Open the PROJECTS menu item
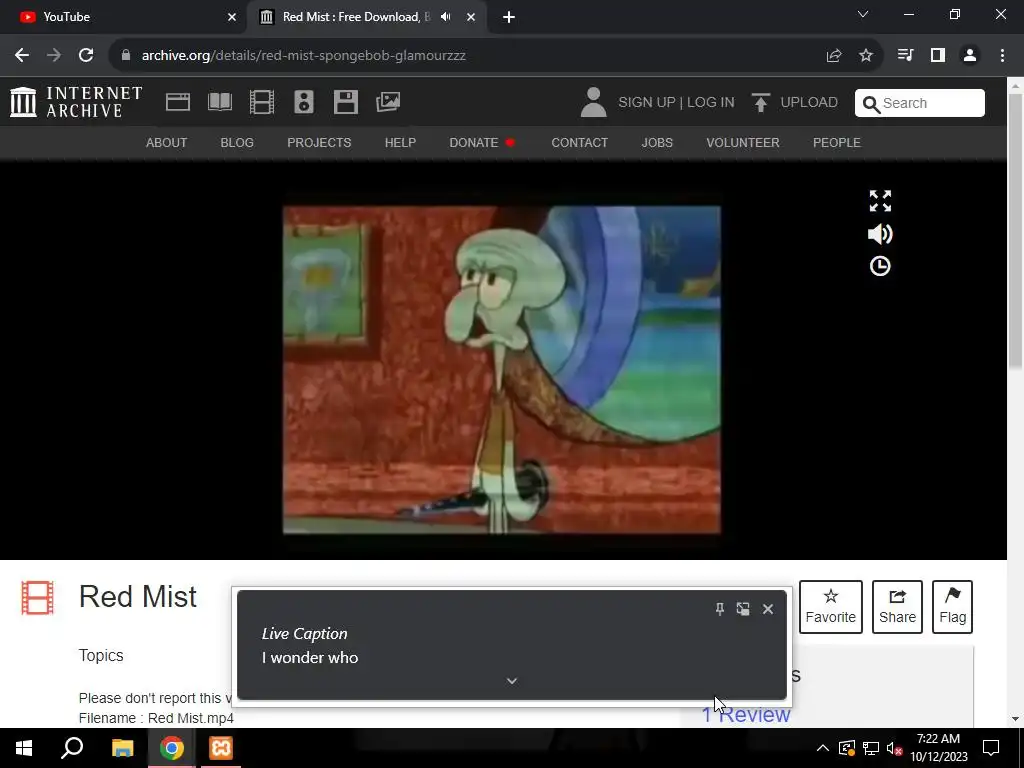Screen dimensions: 1024x768 (319, 142)
